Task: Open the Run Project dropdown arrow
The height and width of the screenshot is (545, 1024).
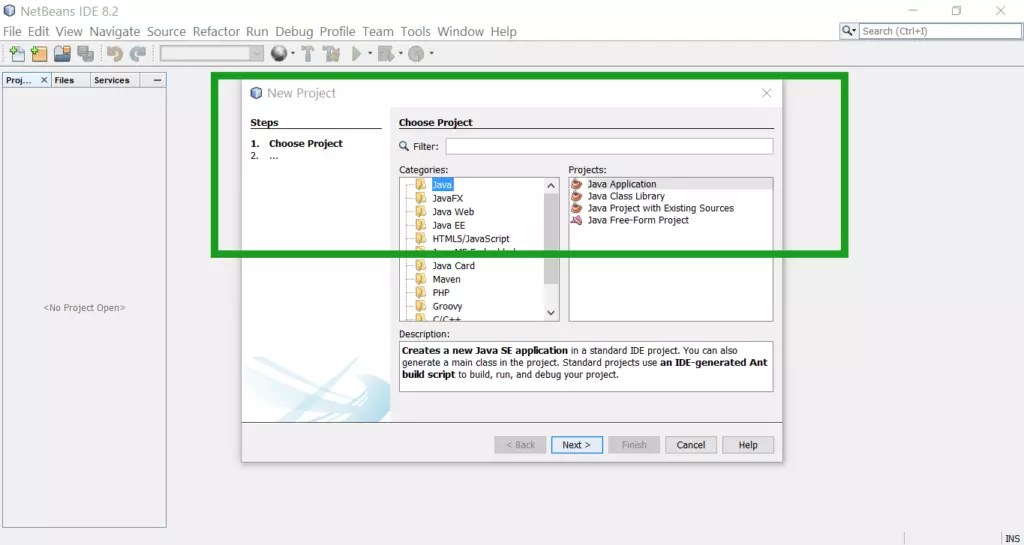Action: pyautogui.click(x=370, y=54)
